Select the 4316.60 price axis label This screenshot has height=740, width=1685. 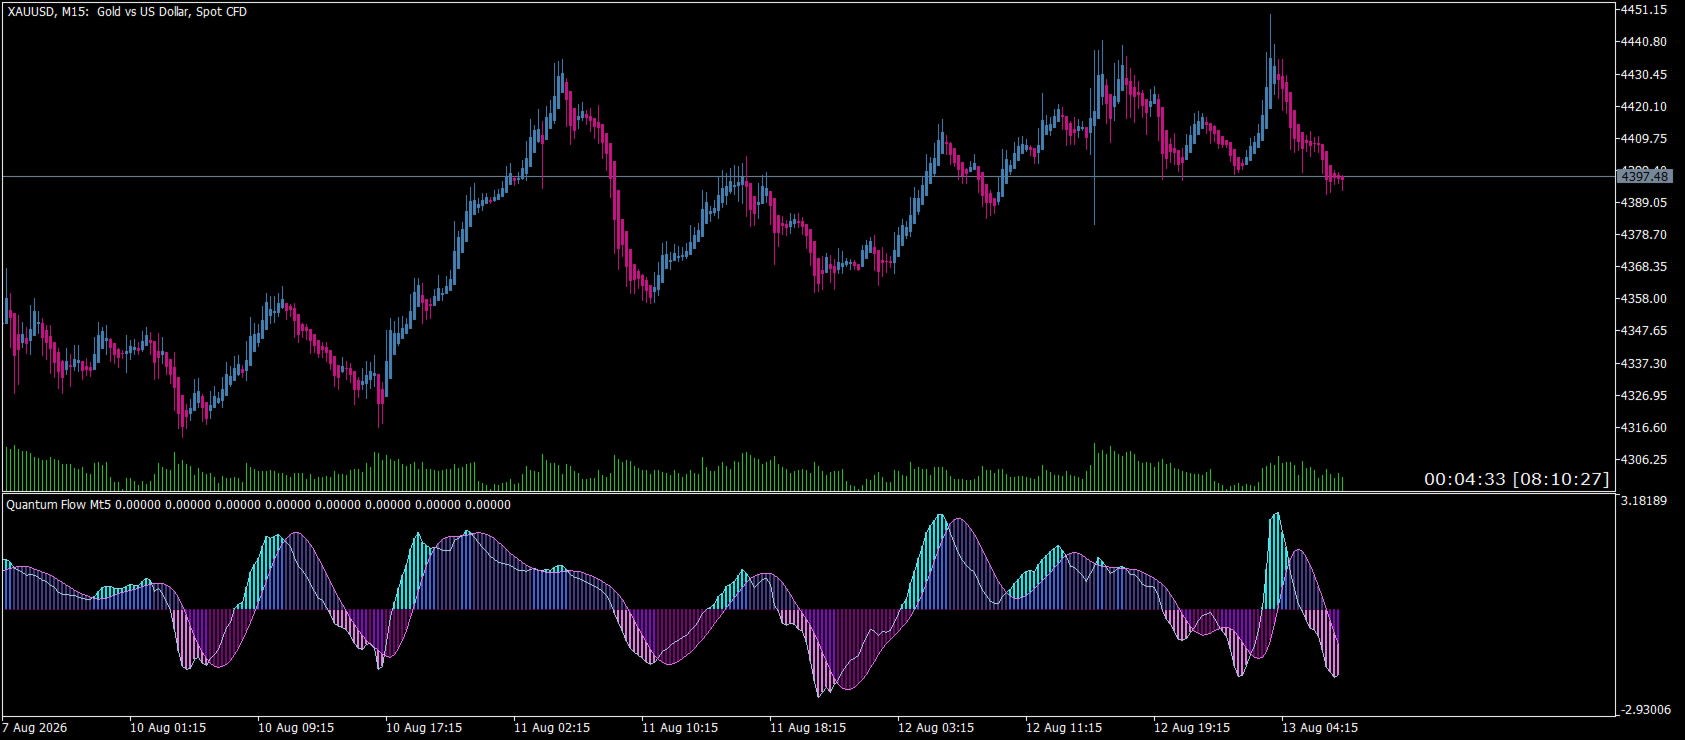point(1644,428)
